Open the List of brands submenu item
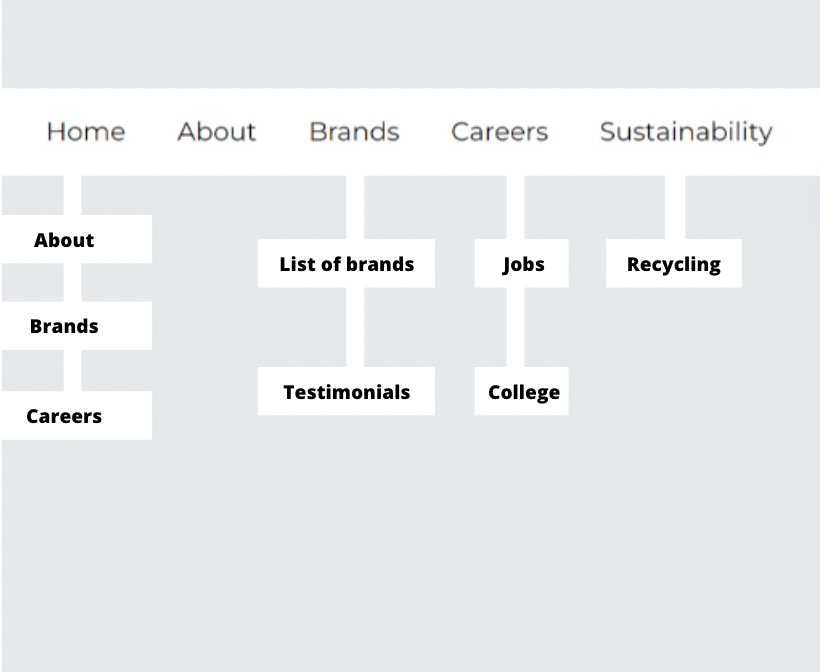Screen dimensions: 820x672 tap(346, 264)
